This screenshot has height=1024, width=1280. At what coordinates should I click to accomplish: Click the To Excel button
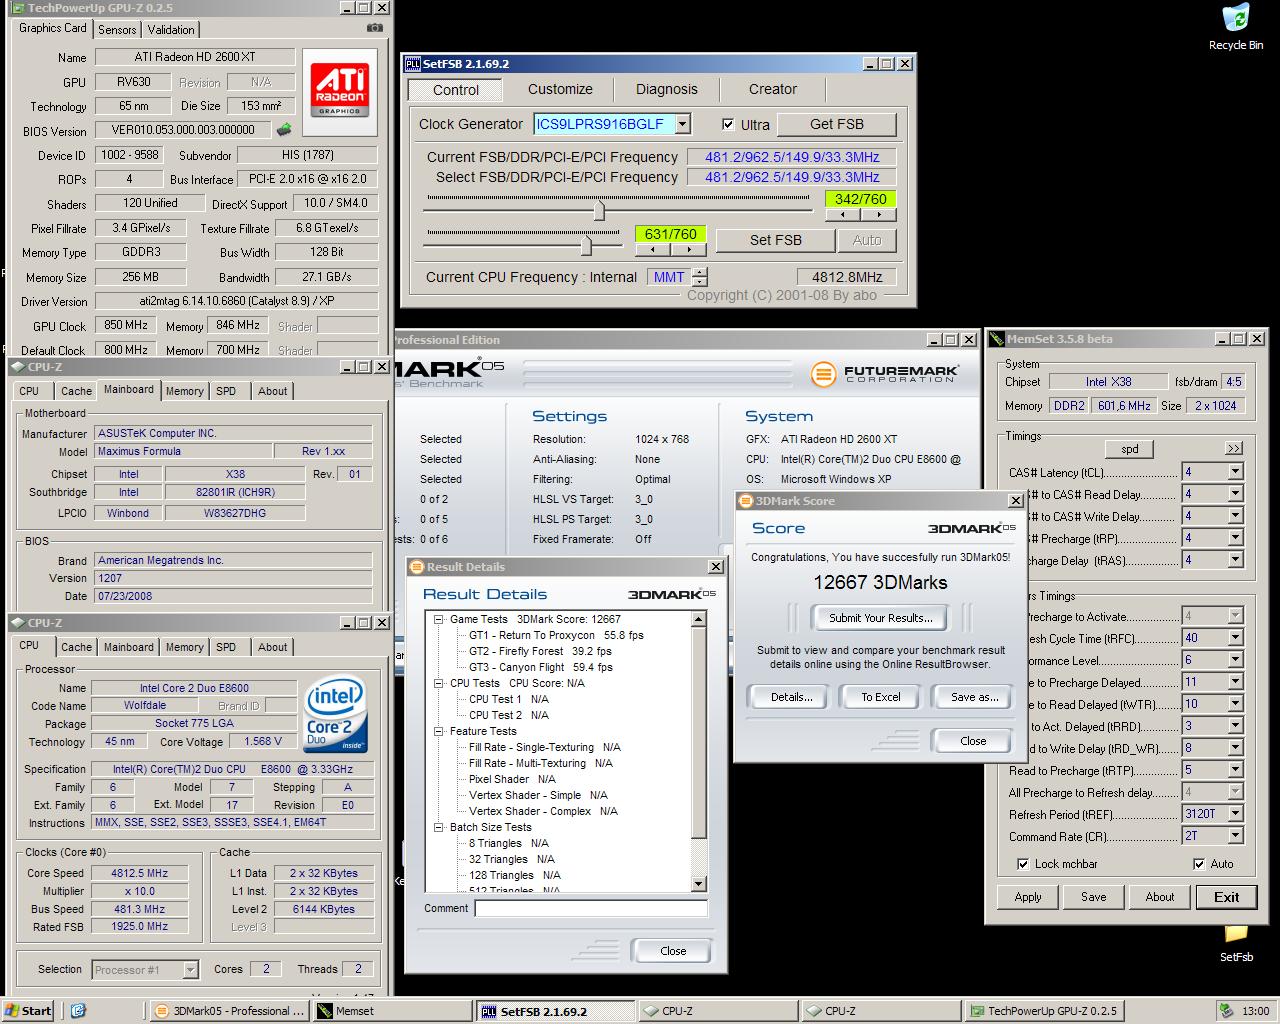click(881, 697)
